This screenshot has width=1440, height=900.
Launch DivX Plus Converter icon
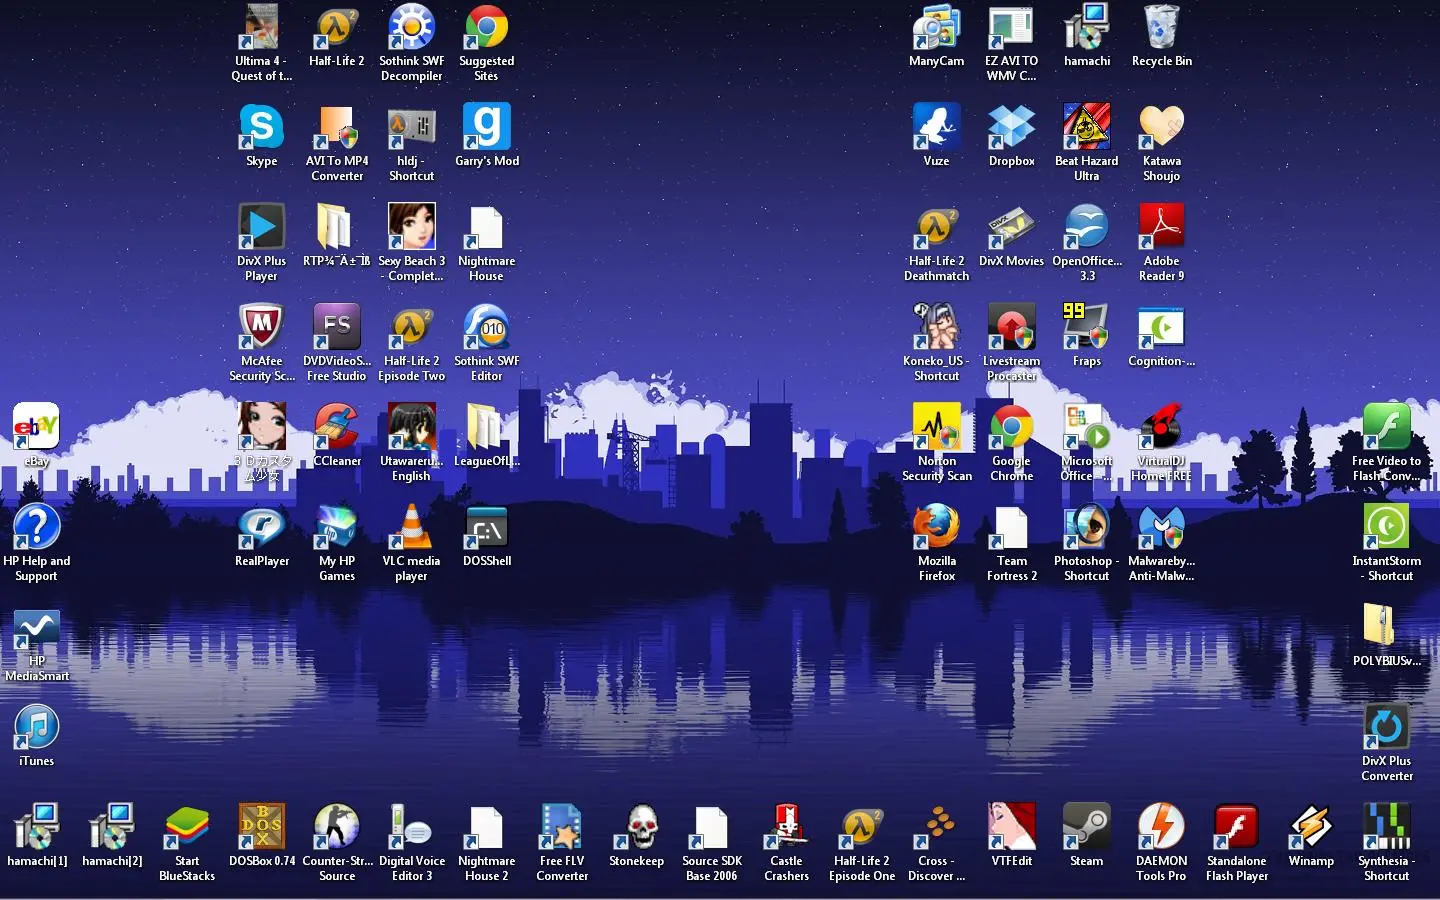point(1387,727)
